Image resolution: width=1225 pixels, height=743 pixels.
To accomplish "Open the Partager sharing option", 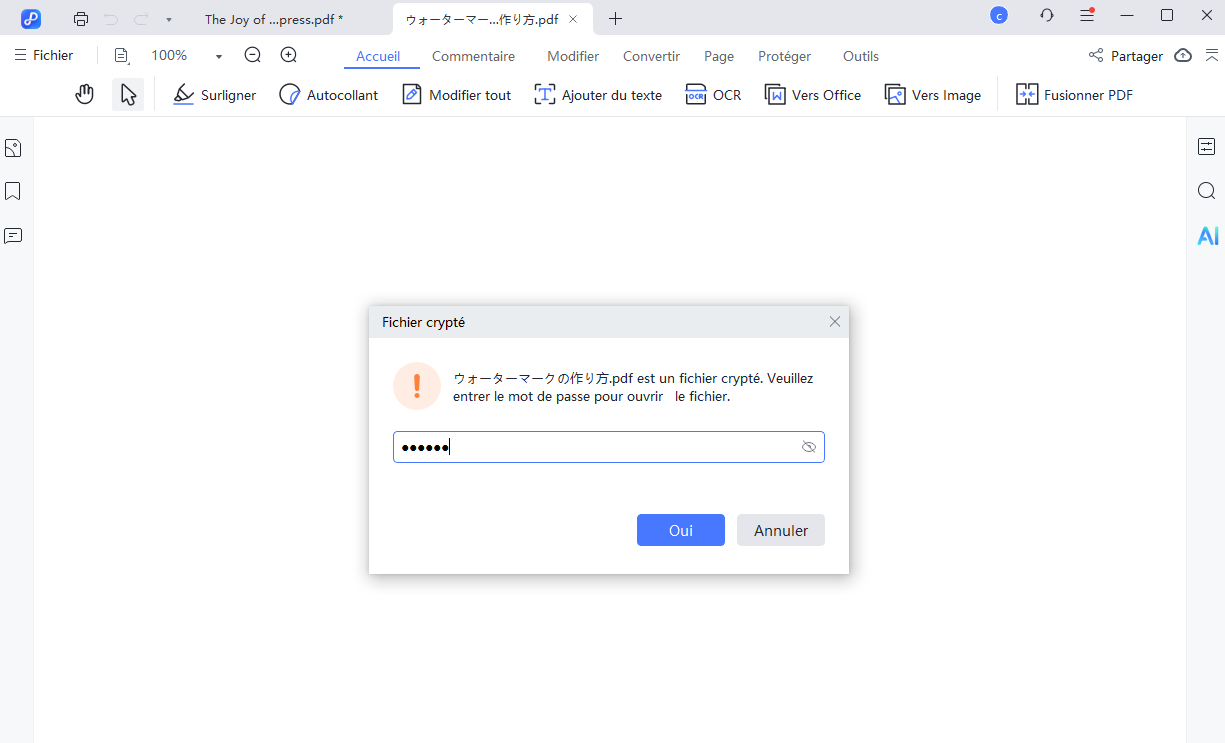I will click(x=1125, y=56).
